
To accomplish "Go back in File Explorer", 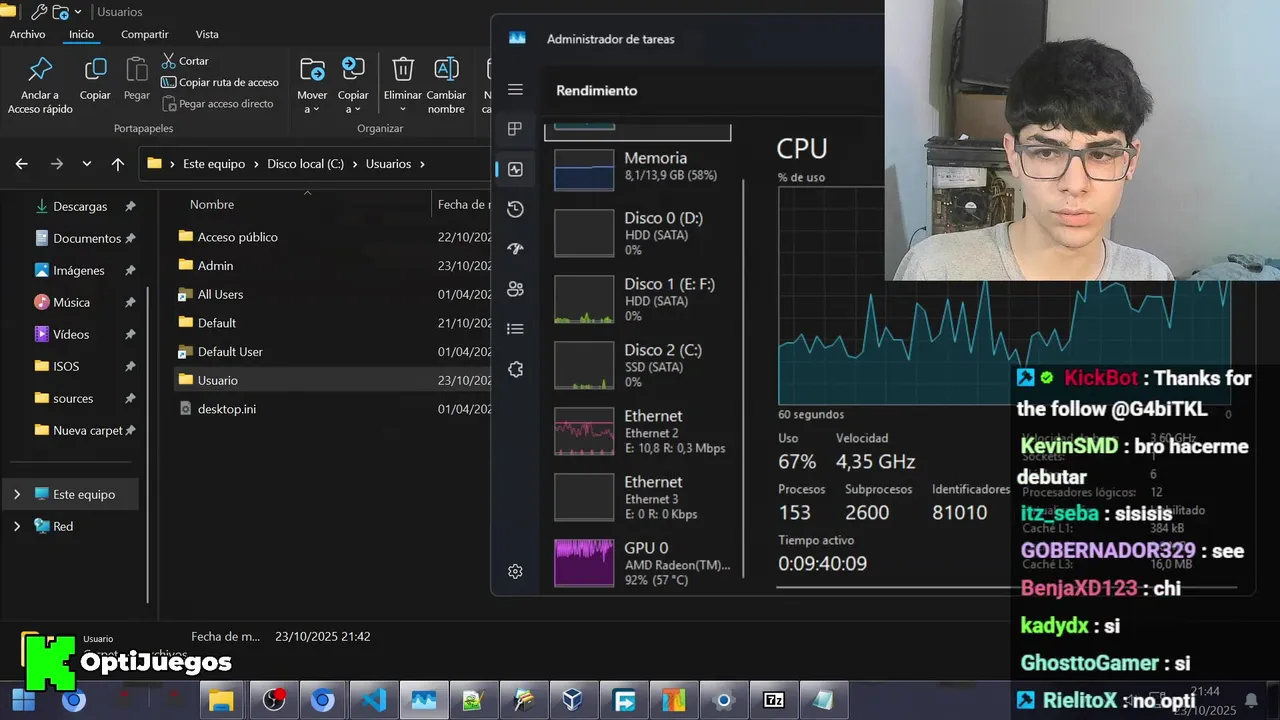I will [x=22, y=164].
